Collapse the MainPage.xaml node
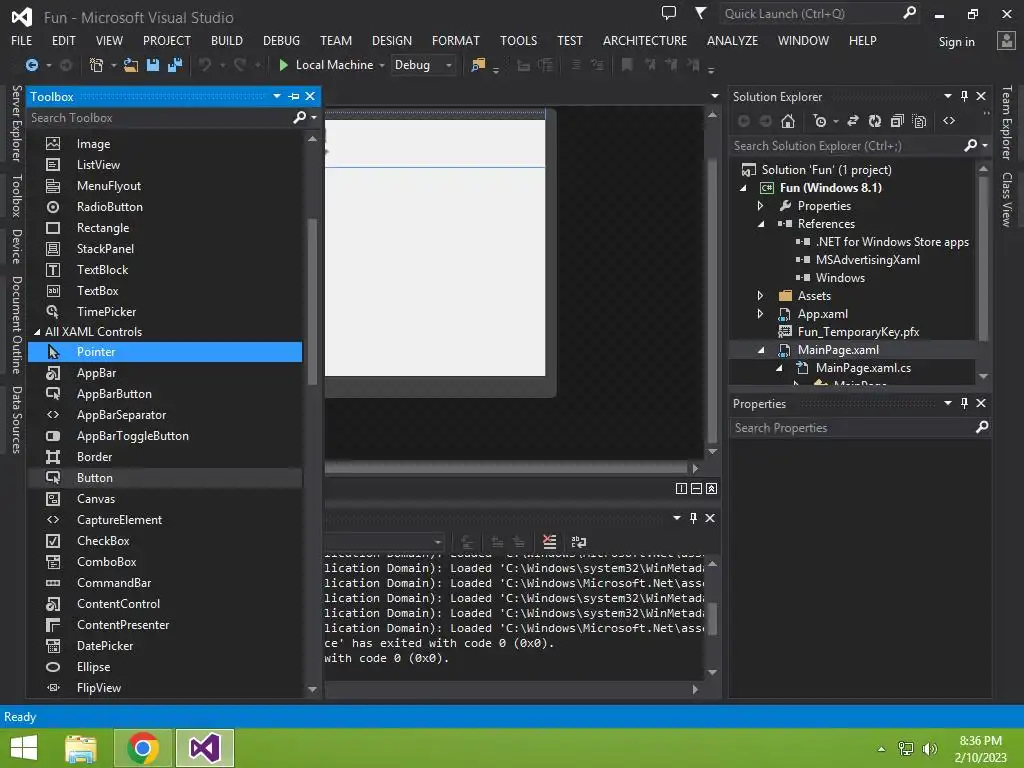 [761, 350]
